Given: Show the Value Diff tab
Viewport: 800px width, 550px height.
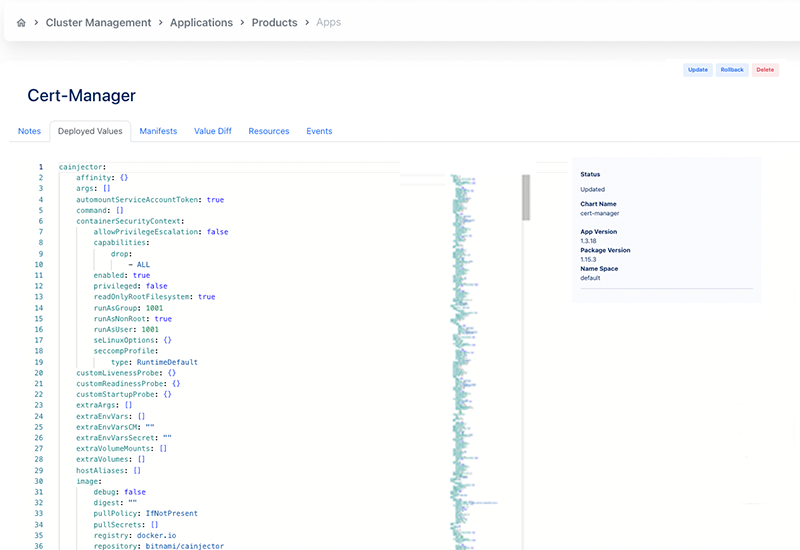Looking at the screenshot, I should pos(212,131).
